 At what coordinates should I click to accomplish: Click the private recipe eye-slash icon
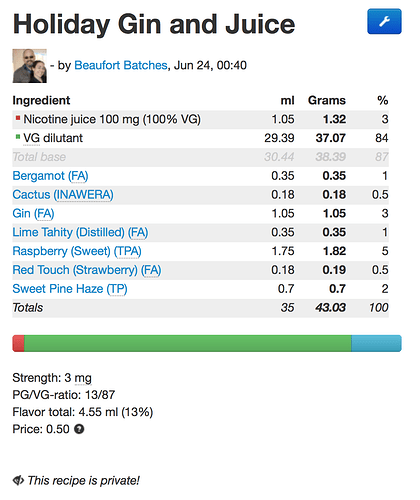pyautogui.click(x=18, y=480)
